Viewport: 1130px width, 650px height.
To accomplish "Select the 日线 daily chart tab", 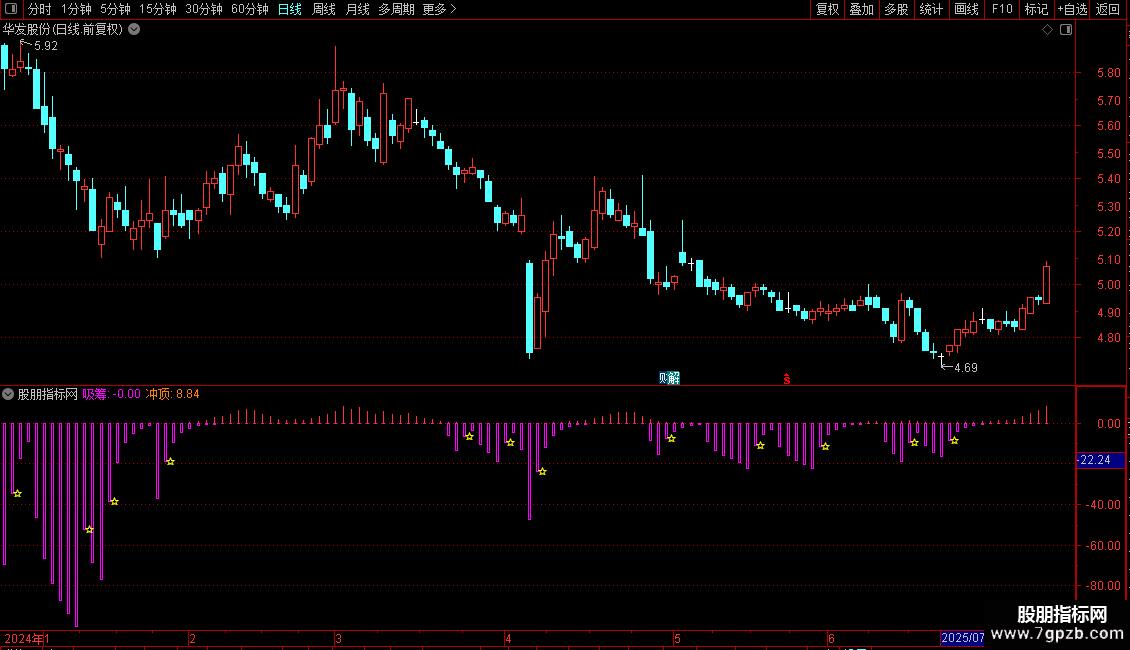I will click(x=290, y=9).
